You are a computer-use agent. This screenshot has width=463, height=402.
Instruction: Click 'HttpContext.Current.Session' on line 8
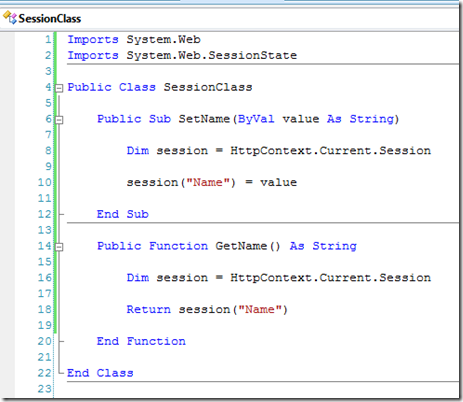click(x=330, y=151)
